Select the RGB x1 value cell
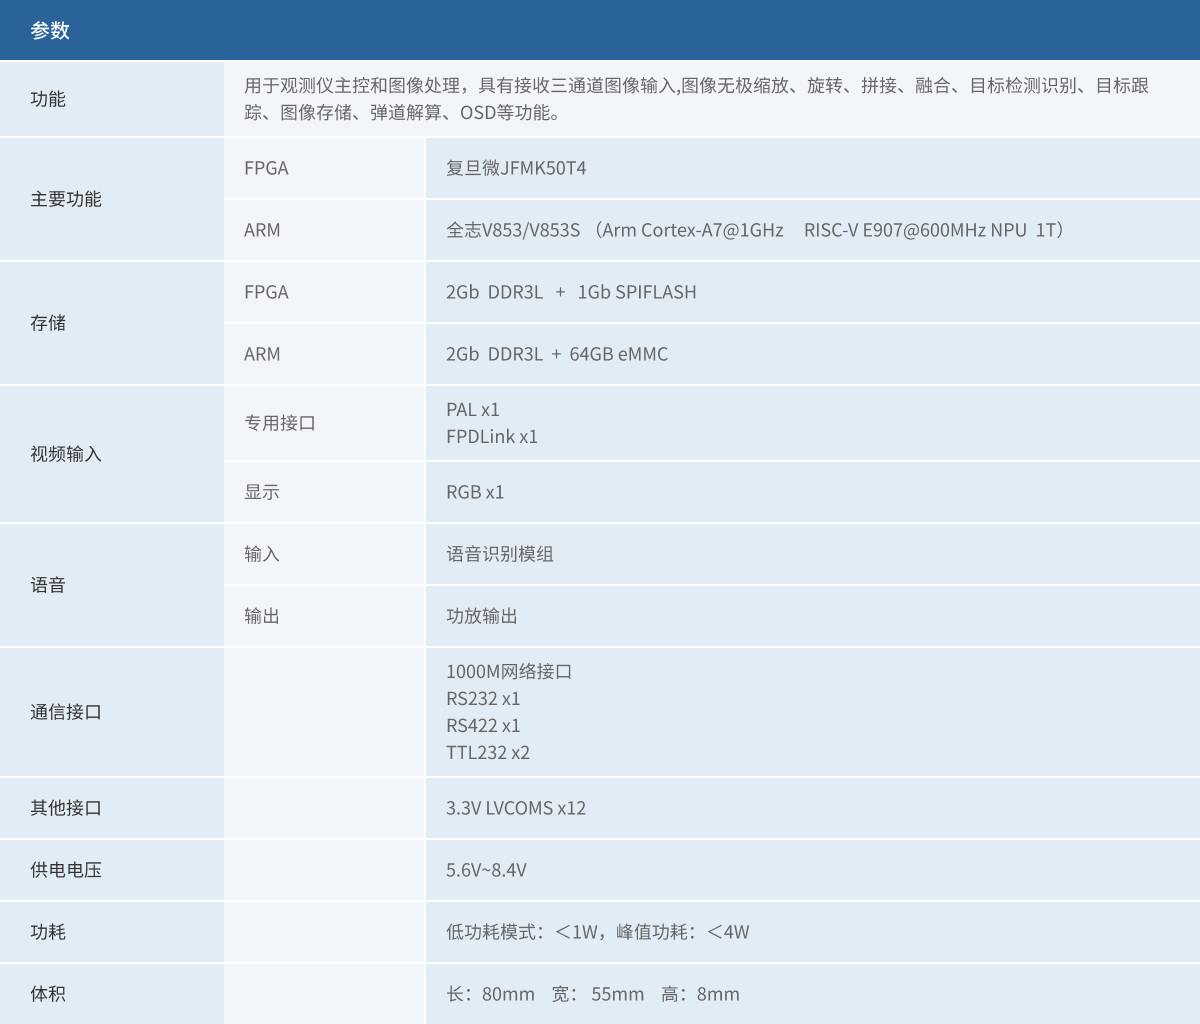1200x1024 pixels. tap(475, 492)
